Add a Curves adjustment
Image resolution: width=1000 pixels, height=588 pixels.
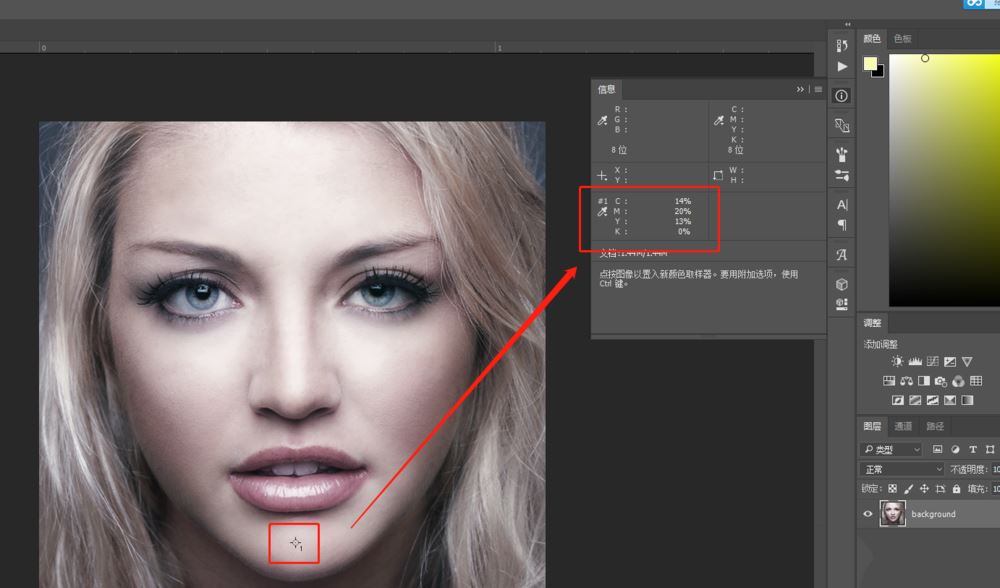[x=932, y=362]
